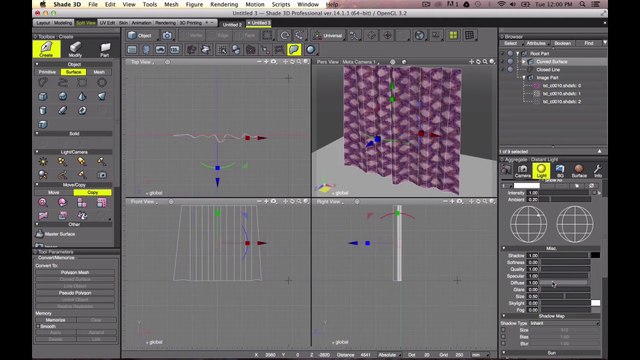Select the Surface object type
640x360 pixels.
coord(73,72)
